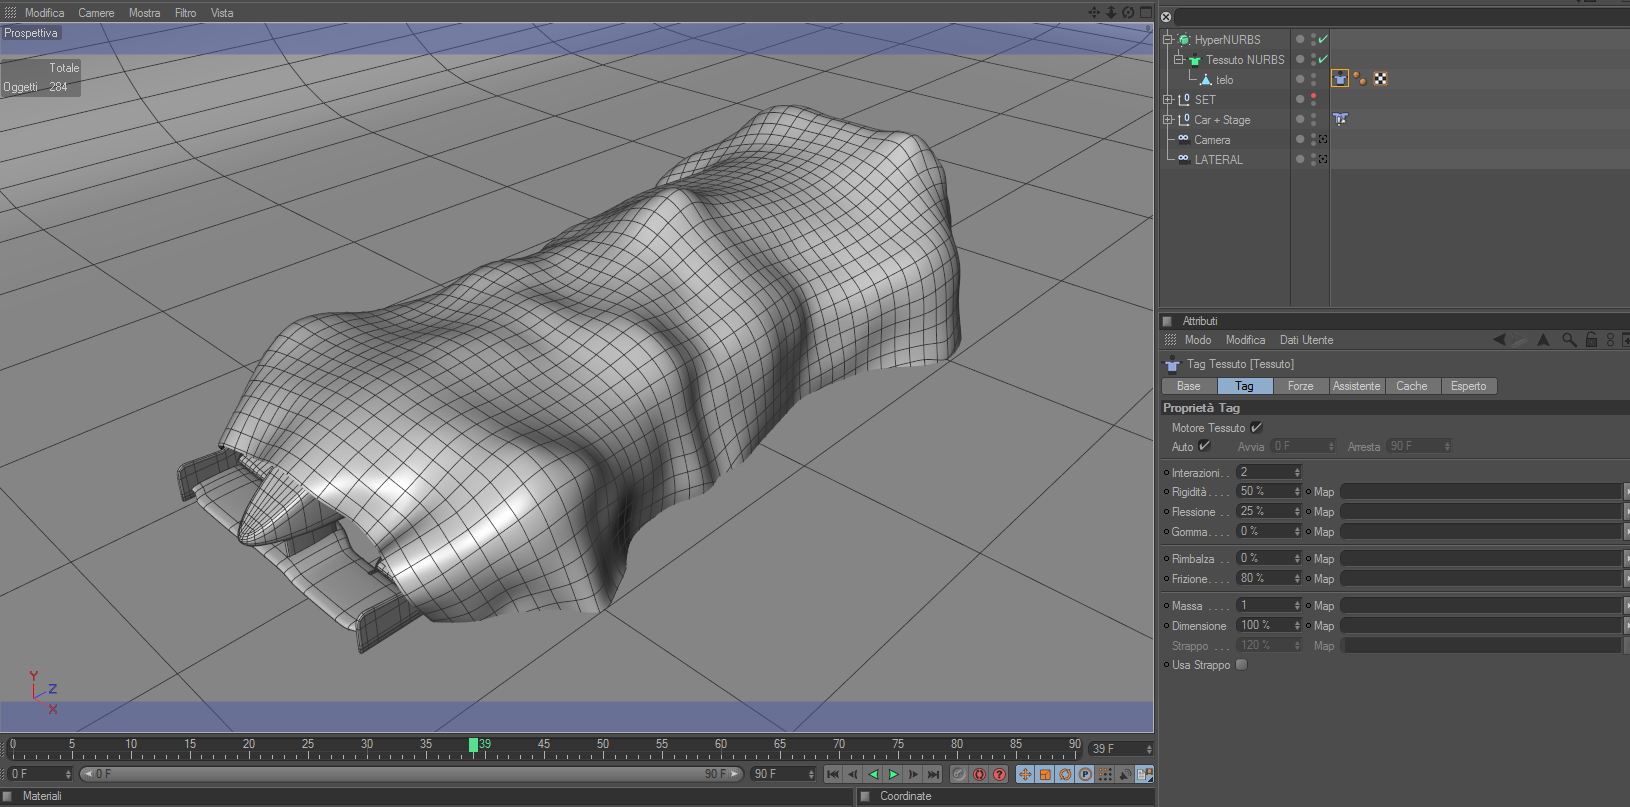Enable the Usa Strappo checkbox
Screen dimensions: 1630x807
pyautogui.click(x=1242, y=665)
